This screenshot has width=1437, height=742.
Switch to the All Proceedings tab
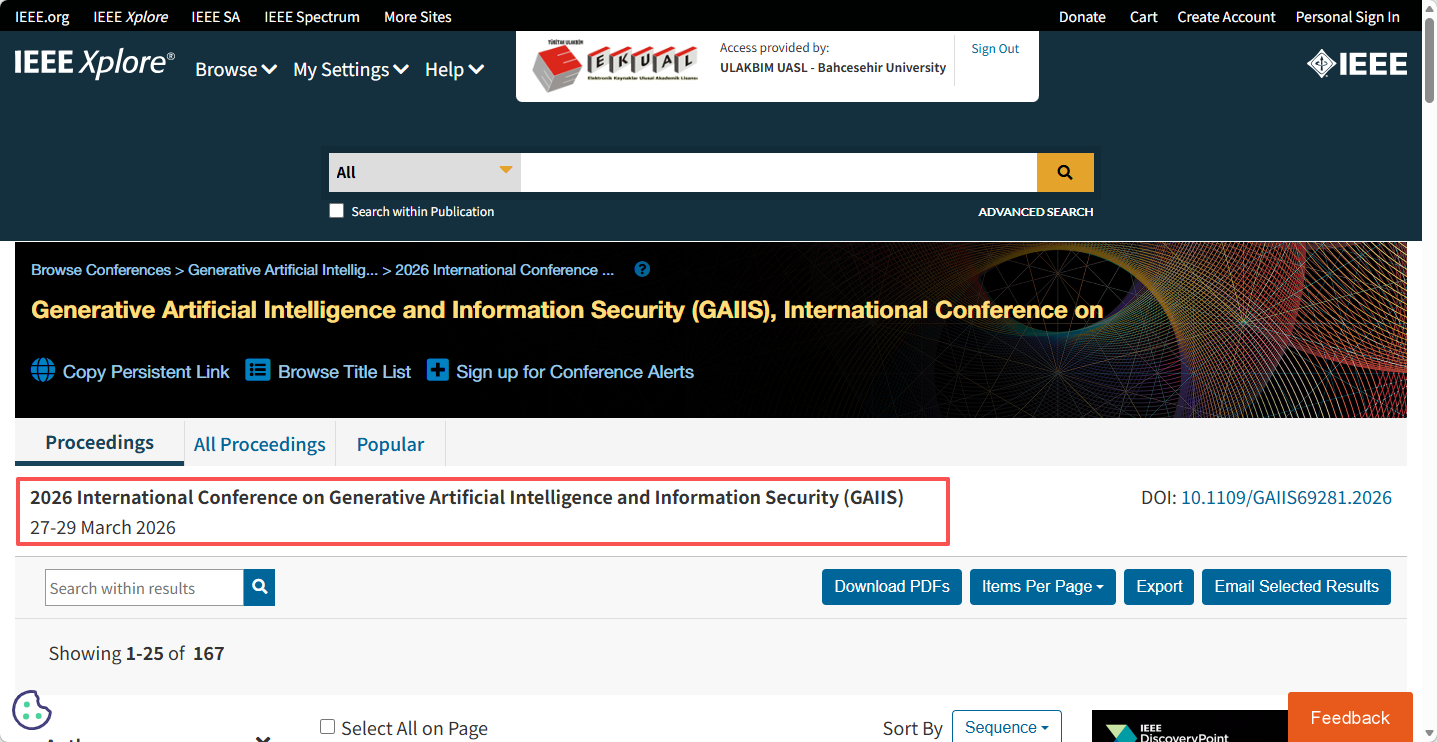tap(260, 444)
